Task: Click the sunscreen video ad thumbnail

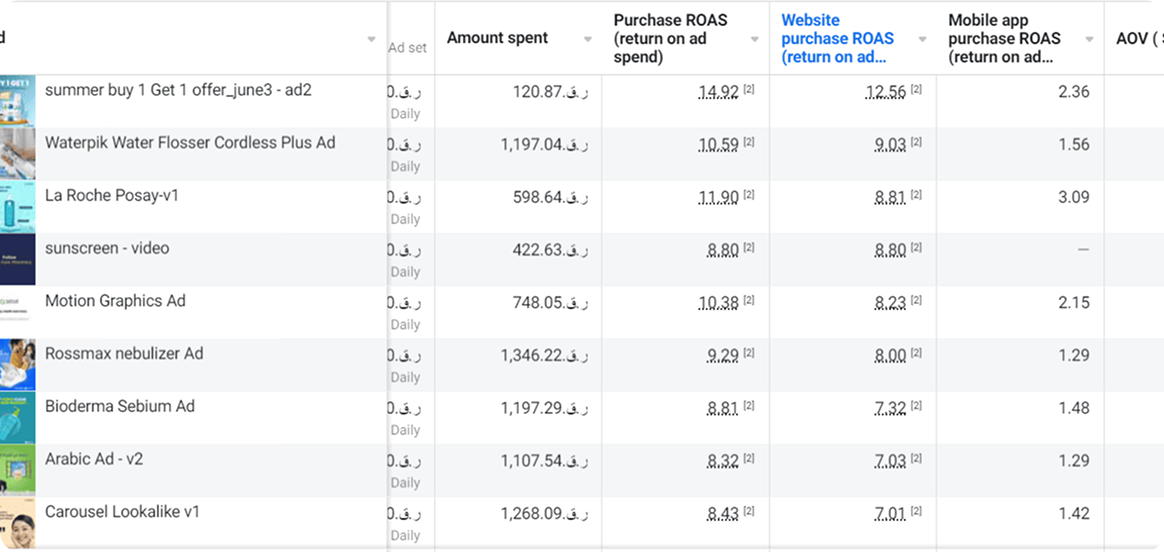Action: tap(17, 260)
